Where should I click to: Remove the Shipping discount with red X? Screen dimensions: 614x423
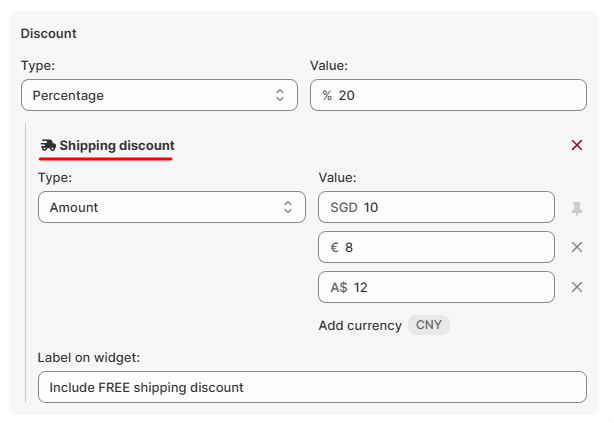click(576, 145)
